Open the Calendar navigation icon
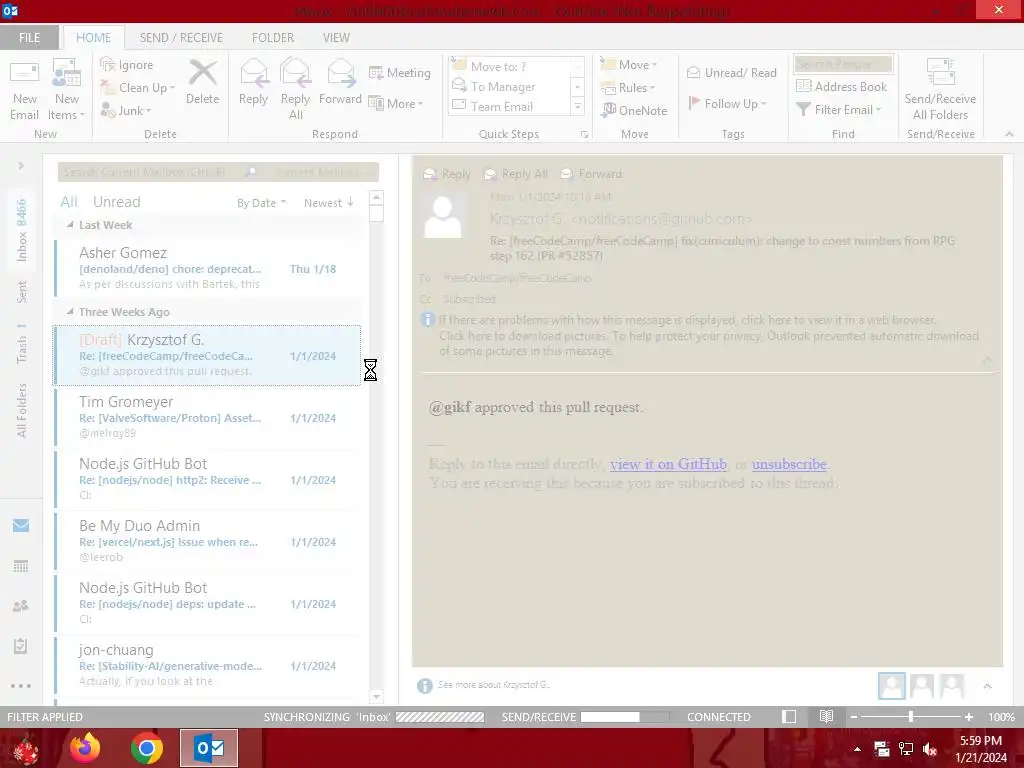 (x=21, y=566)
